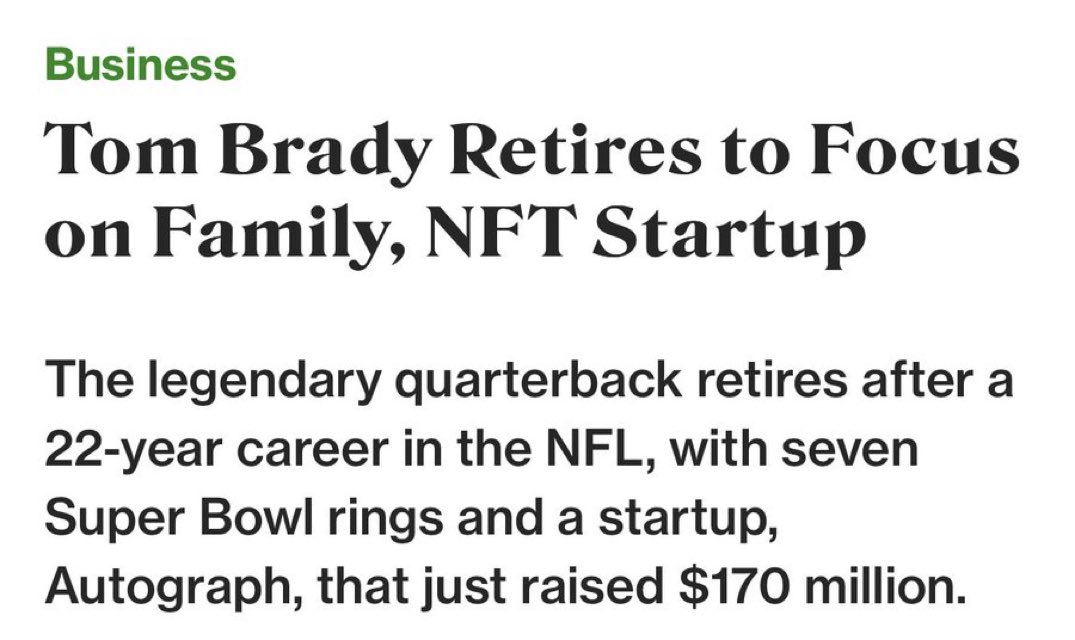Click the Tom Brady headline
1075x640 pixels.
[x=530, y=195]
